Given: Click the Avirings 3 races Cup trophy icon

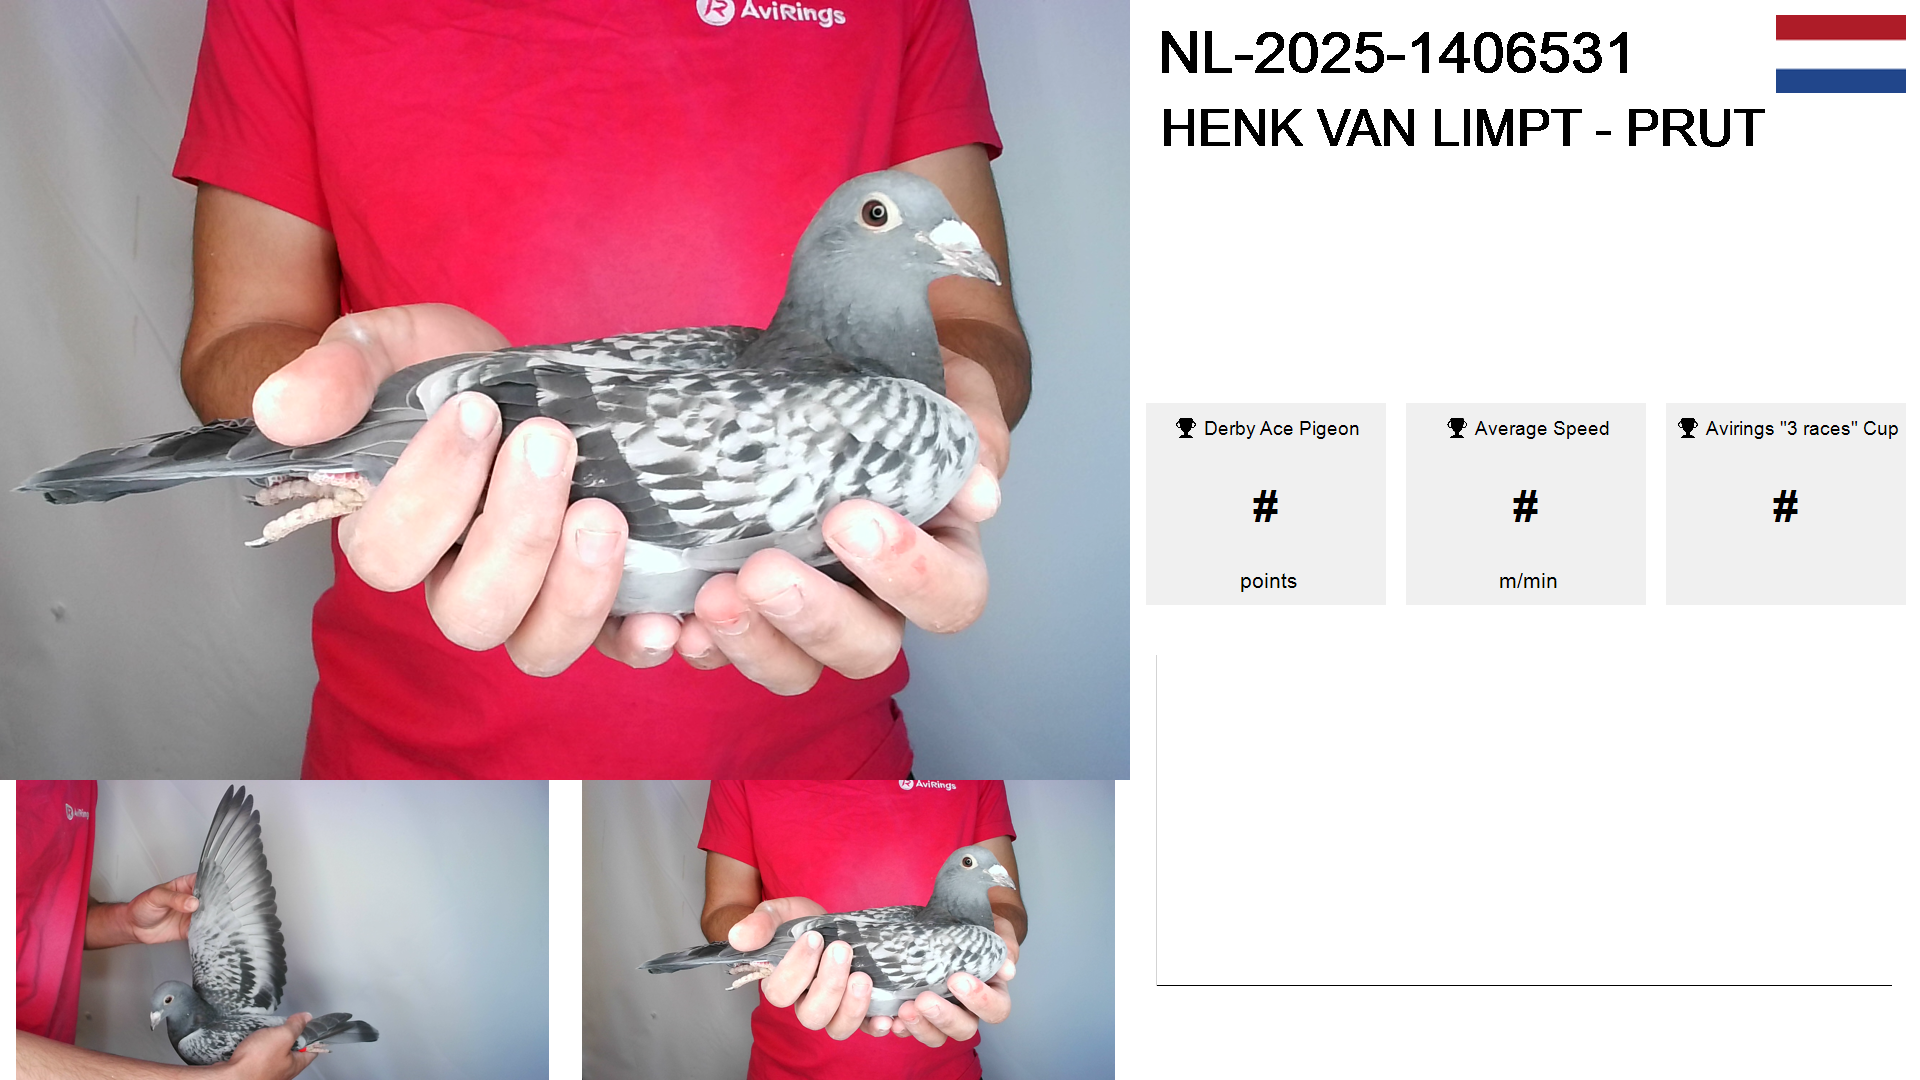Looking at the screenshot, I should pyautogui.click(x=1688, y=428).
